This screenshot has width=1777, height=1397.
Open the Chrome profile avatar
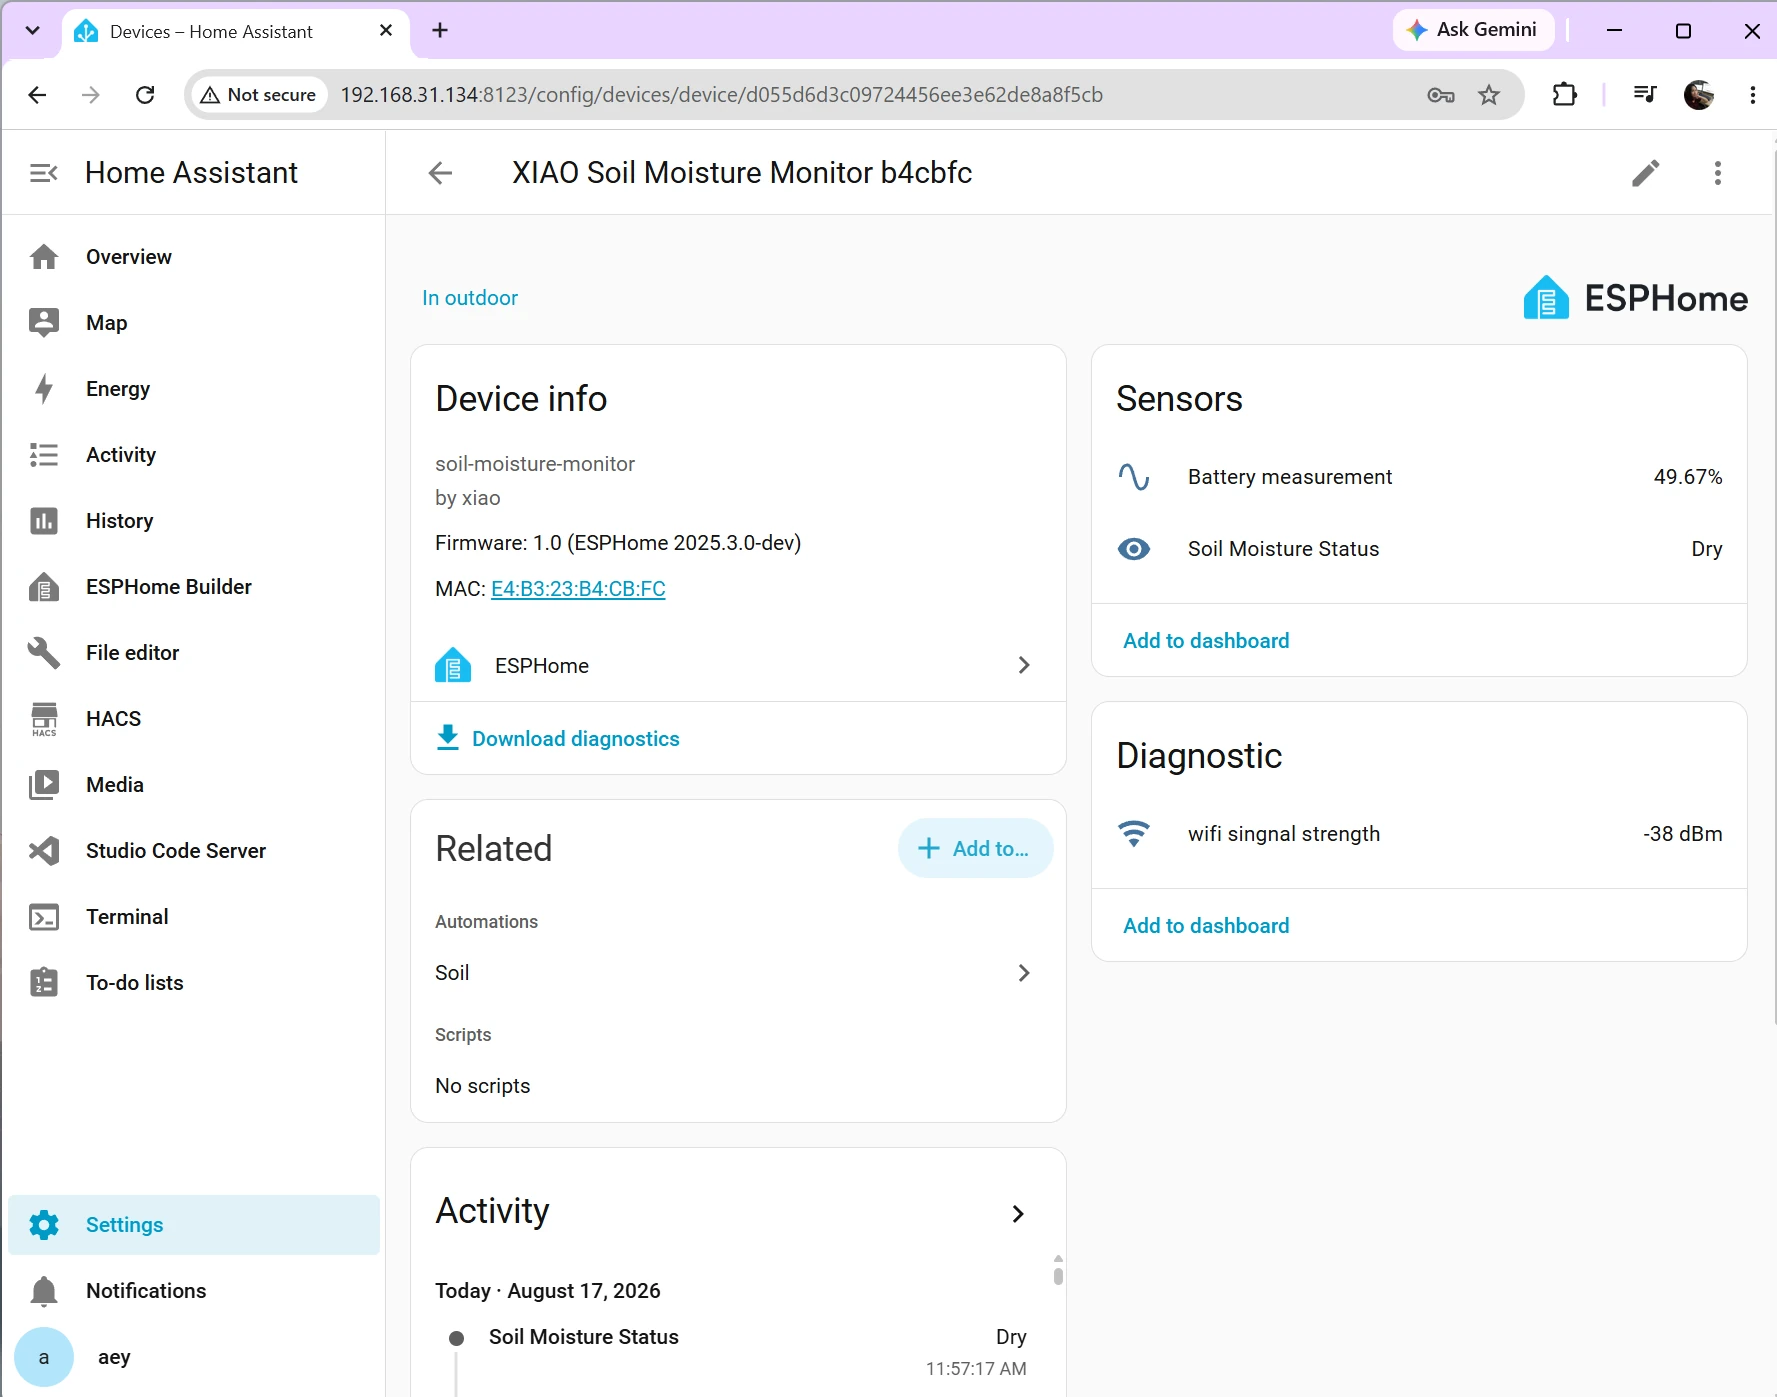click(1699, 95)
